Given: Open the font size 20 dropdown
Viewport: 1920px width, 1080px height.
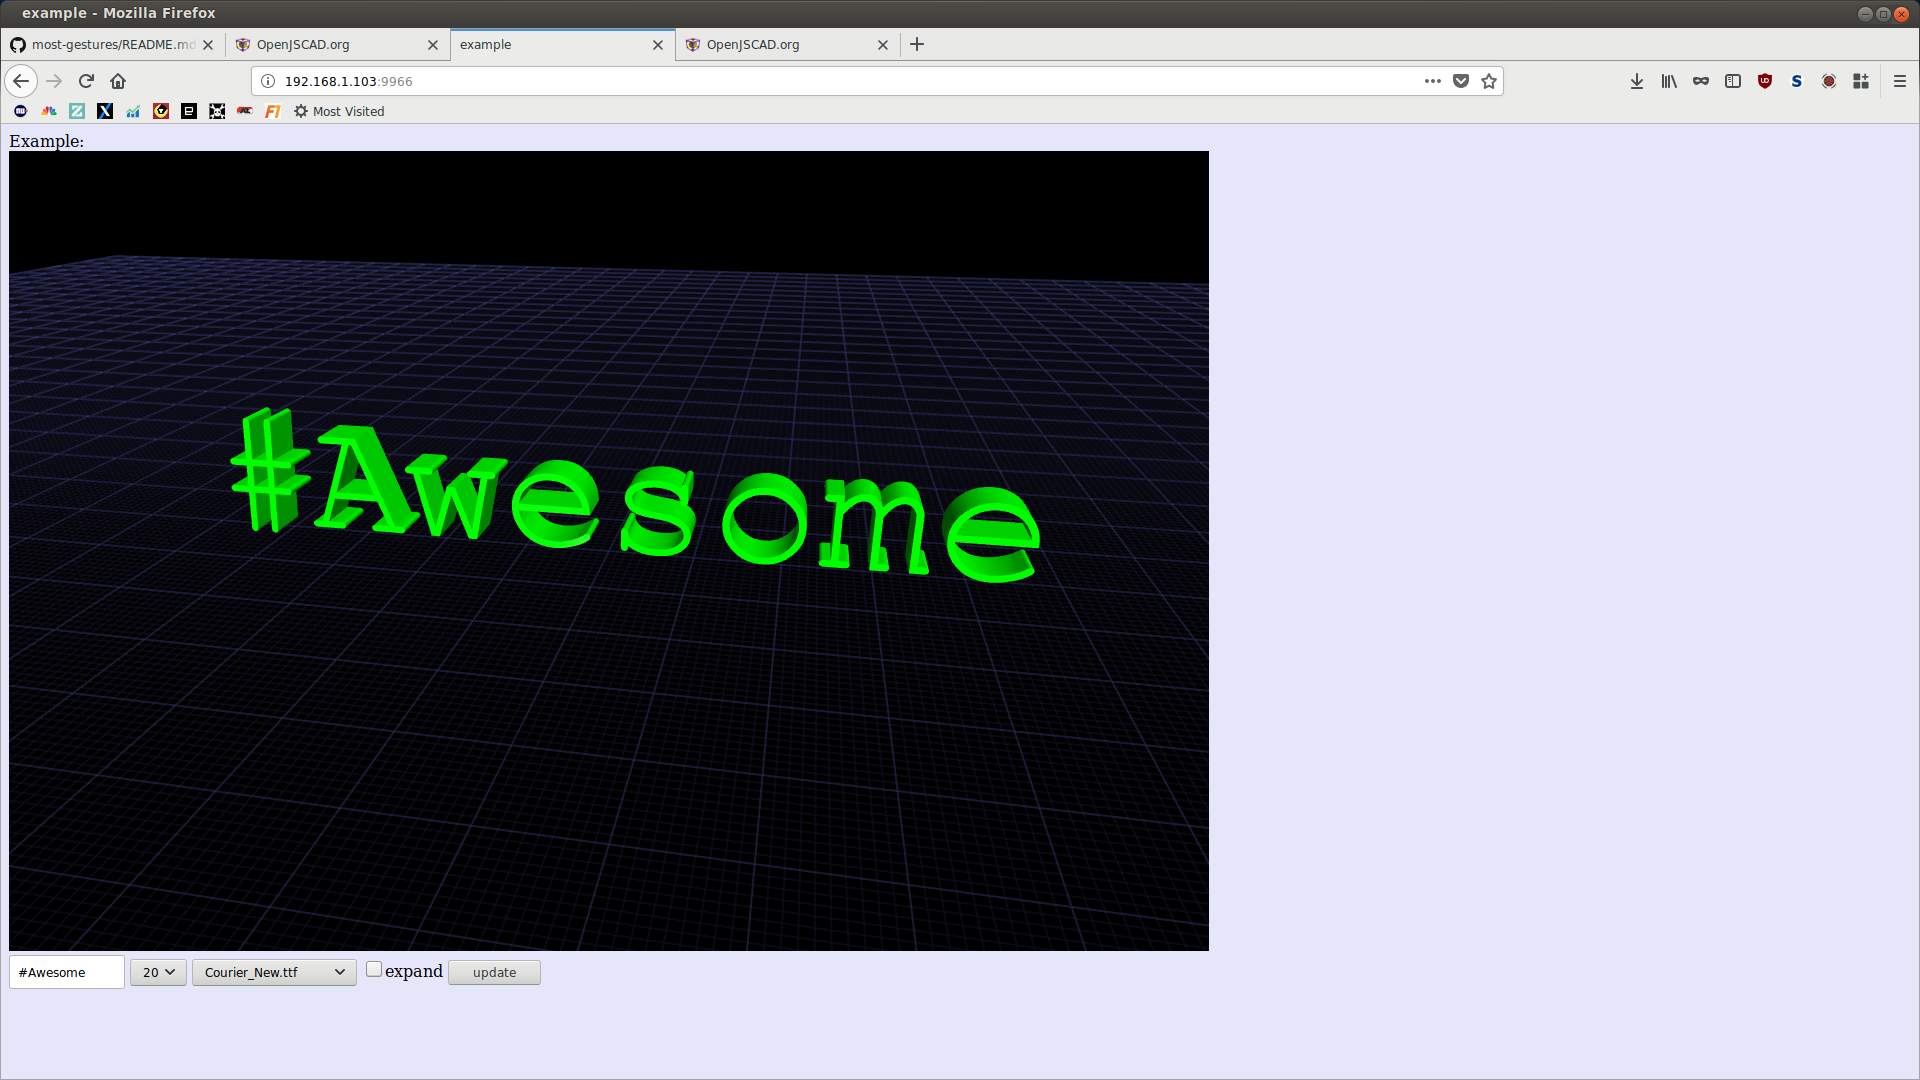Looking at the screenshot, I should coord(158,972).
